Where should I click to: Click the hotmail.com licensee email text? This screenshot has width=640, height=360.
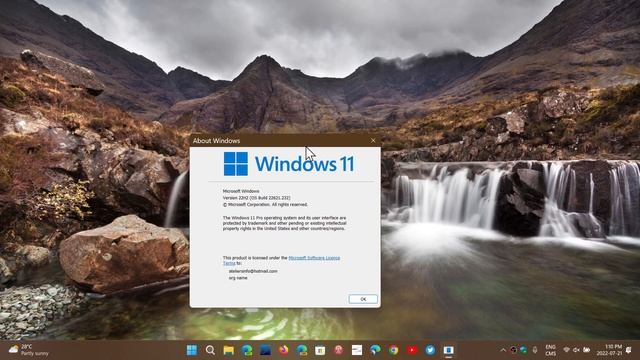tap(253, 271)
